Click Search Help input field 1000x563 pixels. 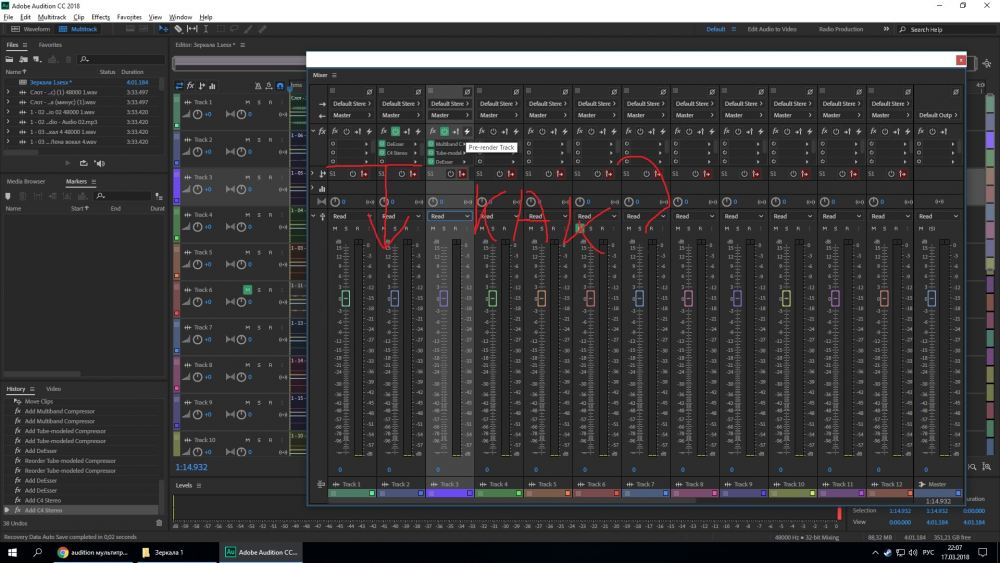[946, 29]
